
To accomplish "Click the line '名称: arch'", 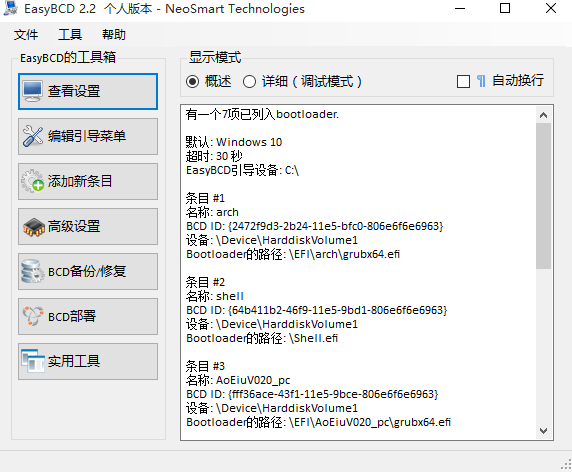I will (212, 212).
